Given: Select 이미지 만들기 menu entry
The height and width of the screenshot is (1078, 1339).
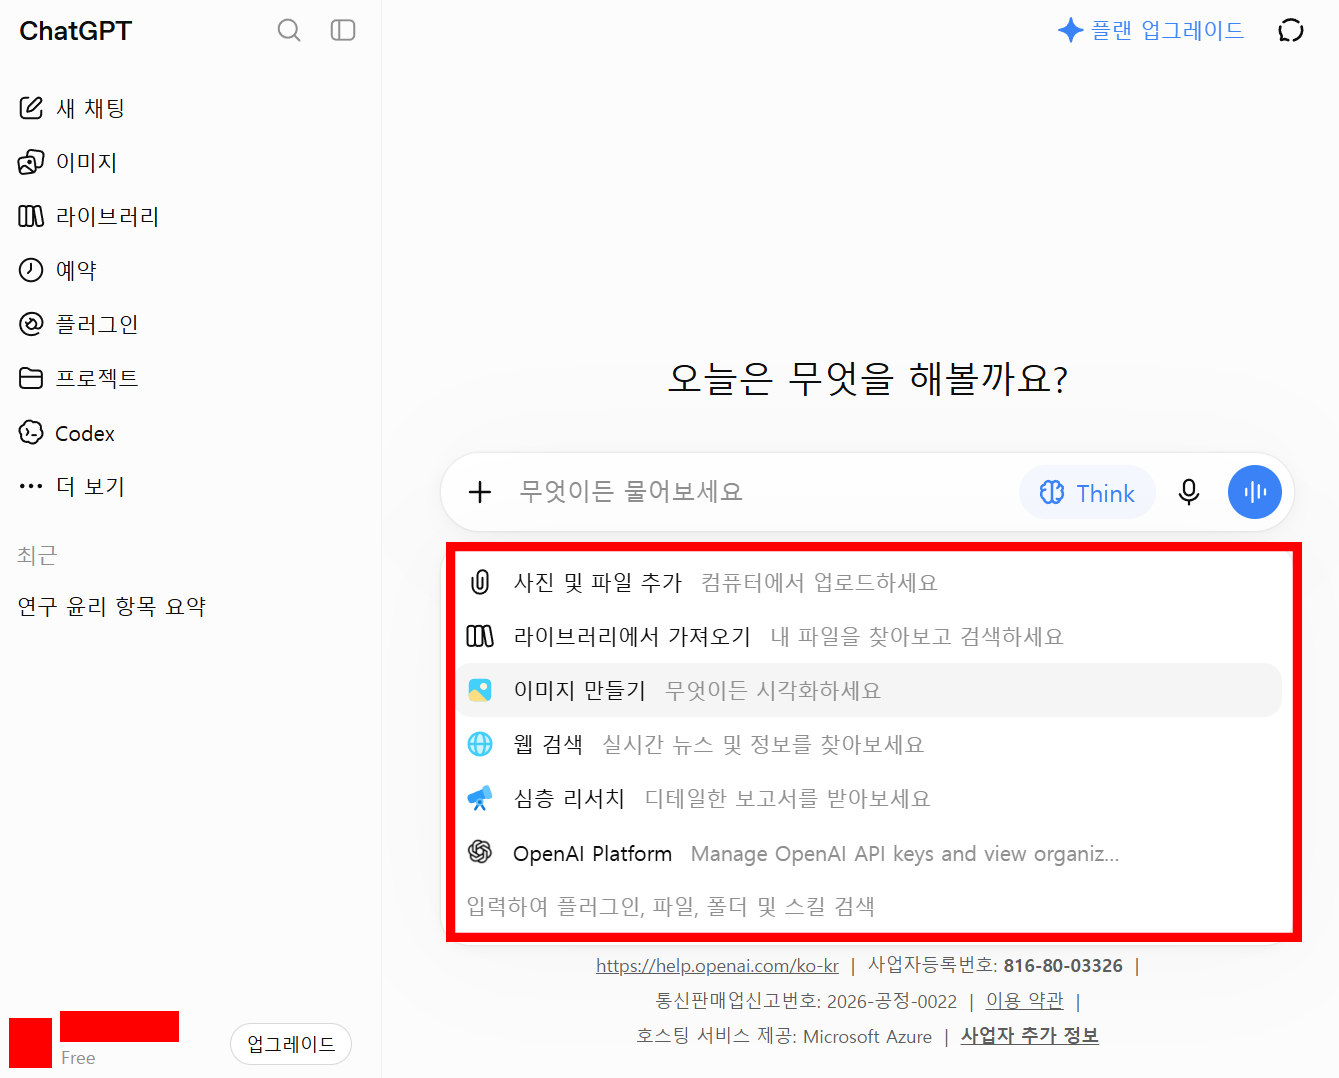Looking at the screenshot, I should tap(869, 690).
